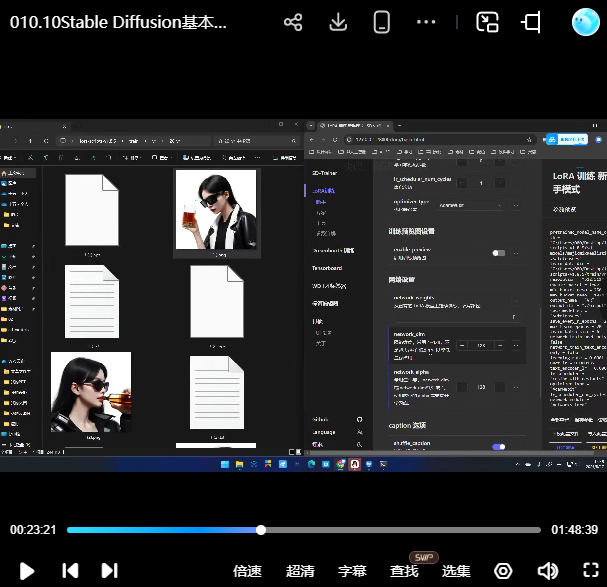Image resolution: width=607 pixels, height=587 pixels.
Task: Skip to the previous video
Action: tap(70, 571)
